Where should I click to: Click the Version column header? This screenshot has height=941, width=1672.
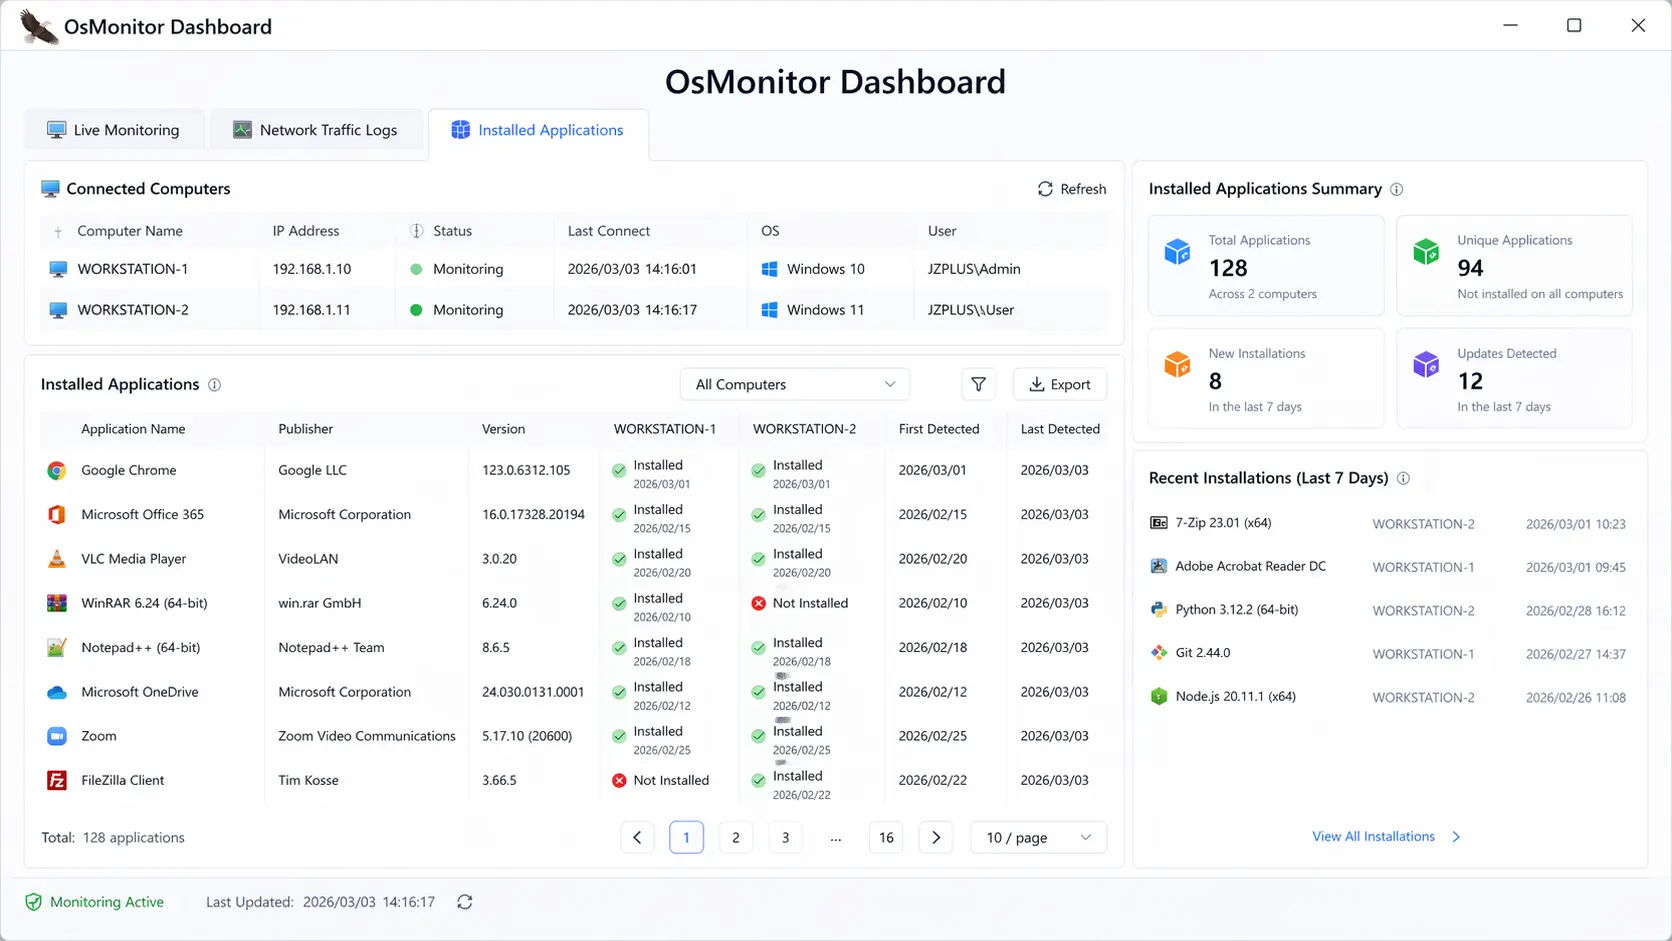pos(503,429)
